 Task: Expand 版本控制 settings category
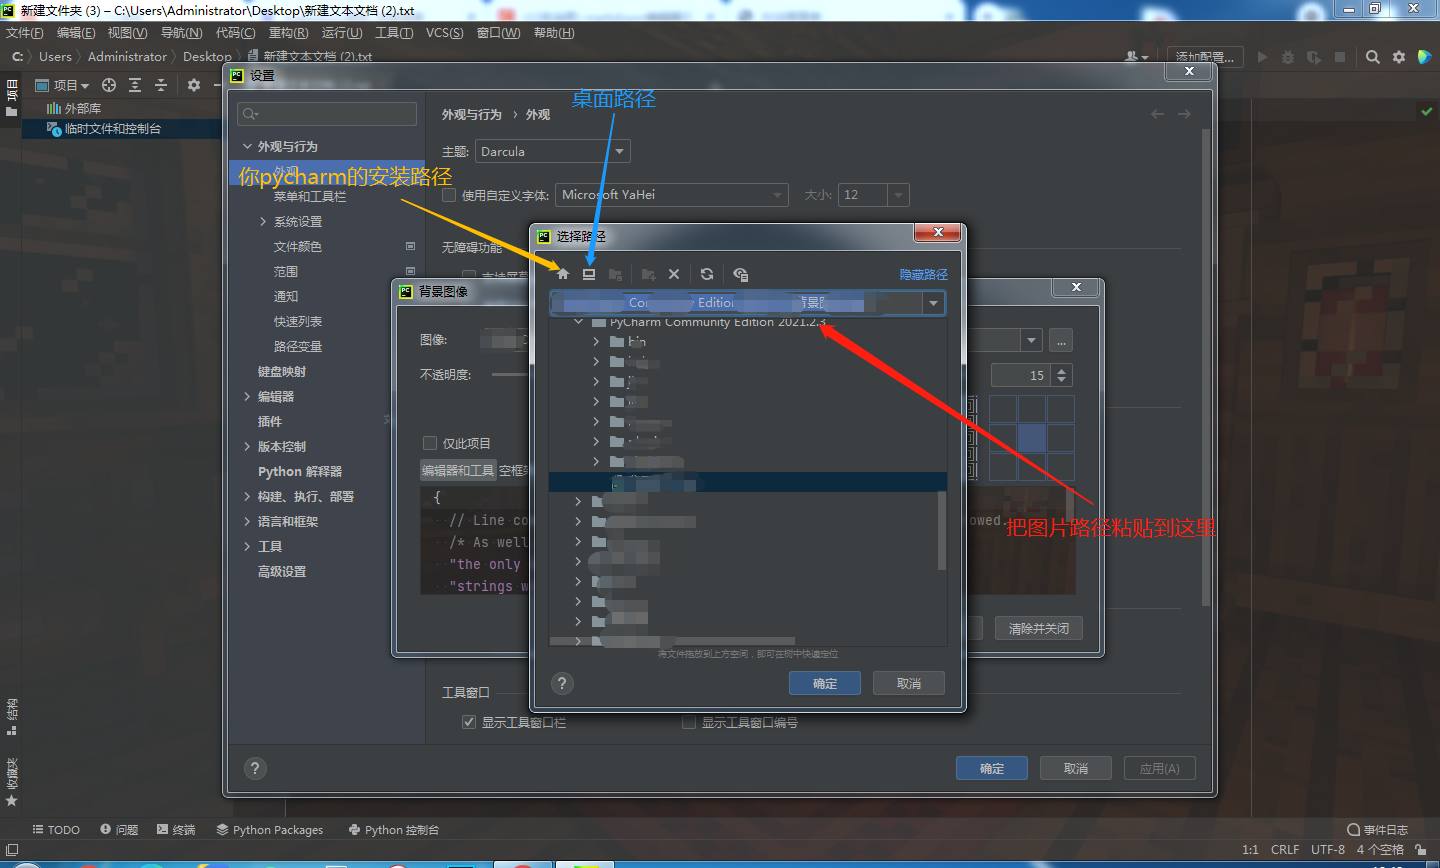(247, 447)
